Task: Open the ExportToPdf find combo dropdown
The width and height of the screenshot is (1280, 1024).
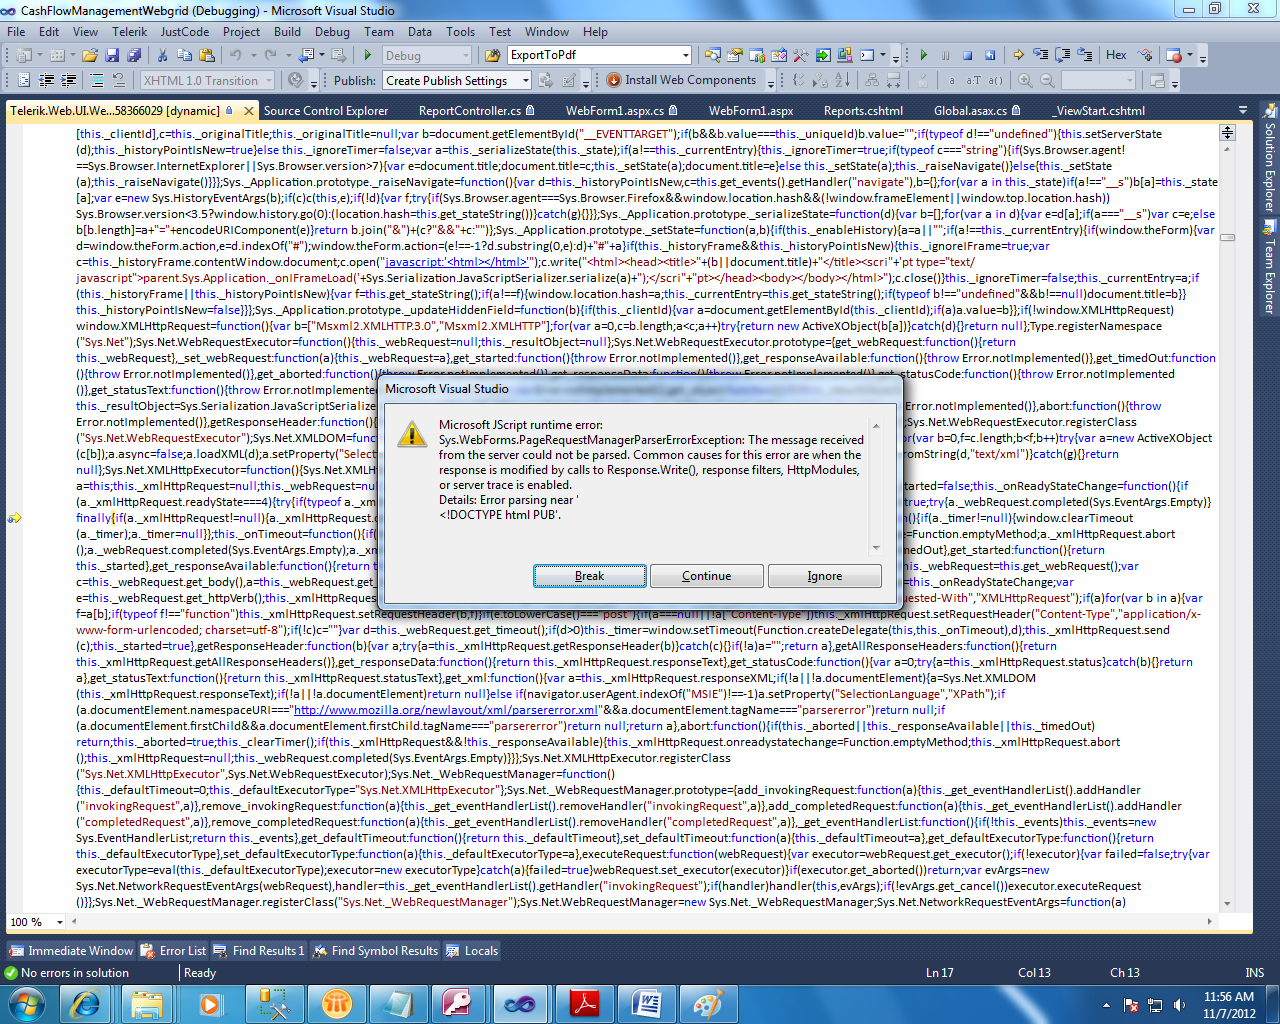Action: click(686, 55)
